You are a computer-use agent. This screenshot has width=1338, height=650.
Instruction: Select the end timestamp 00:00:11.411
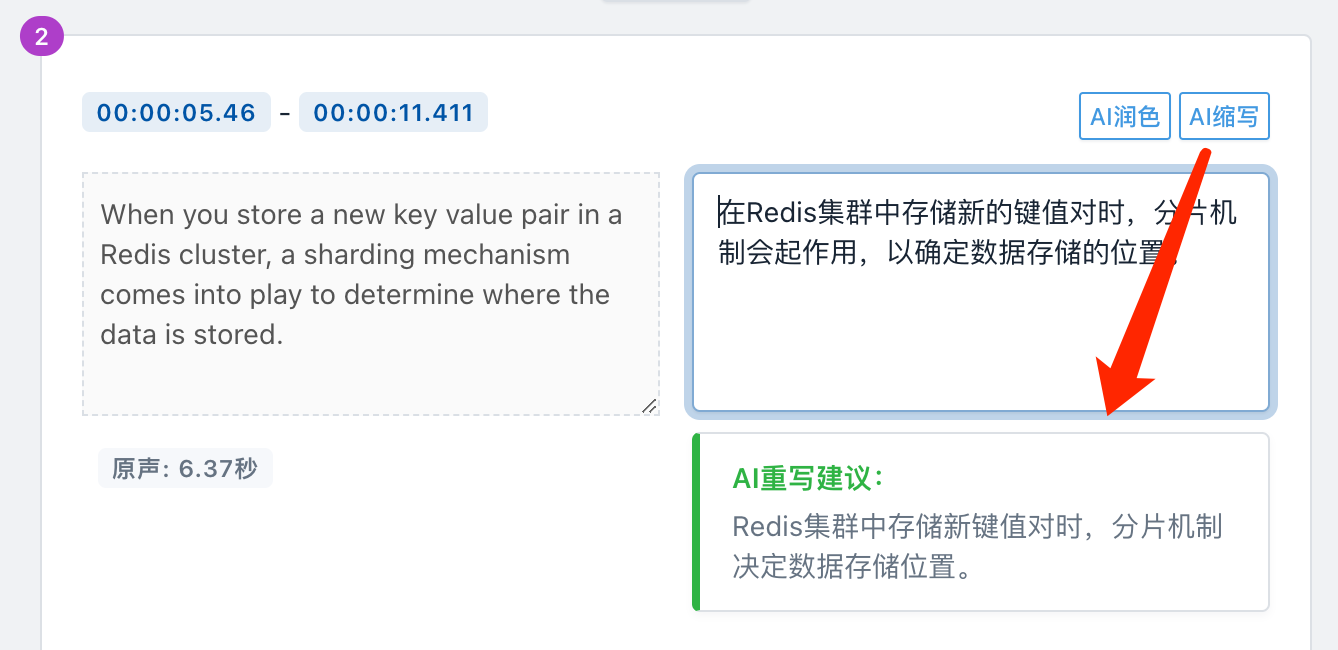click(x=393, y=112)
